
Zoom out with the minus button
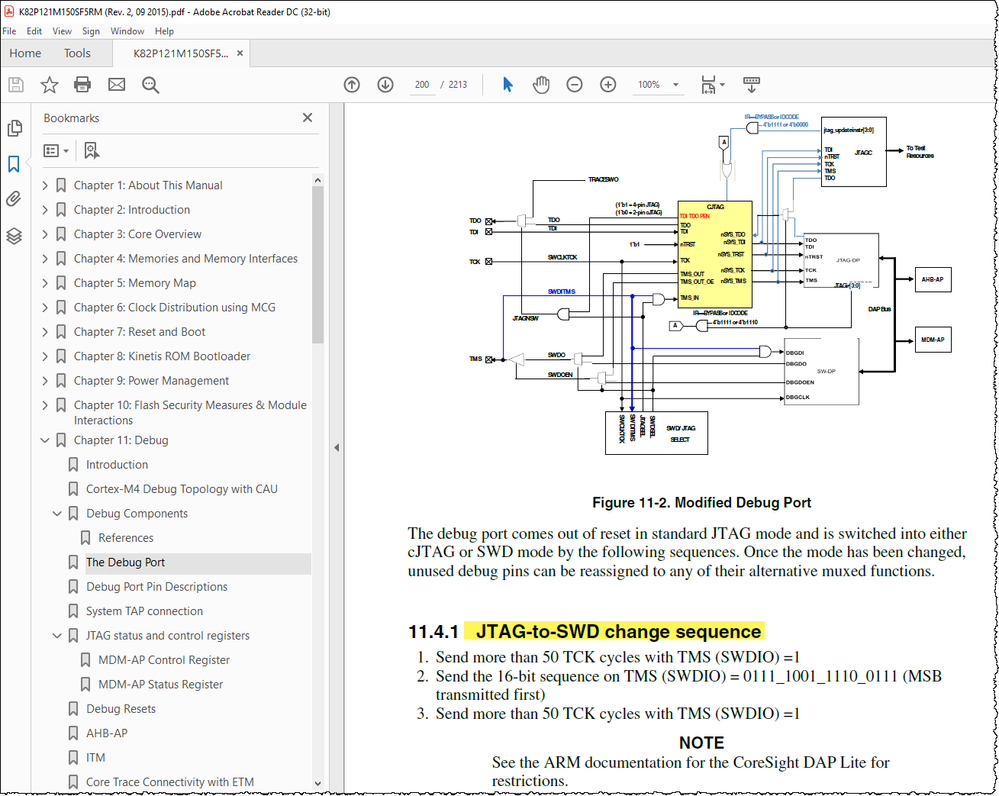[x=574, y=85]
